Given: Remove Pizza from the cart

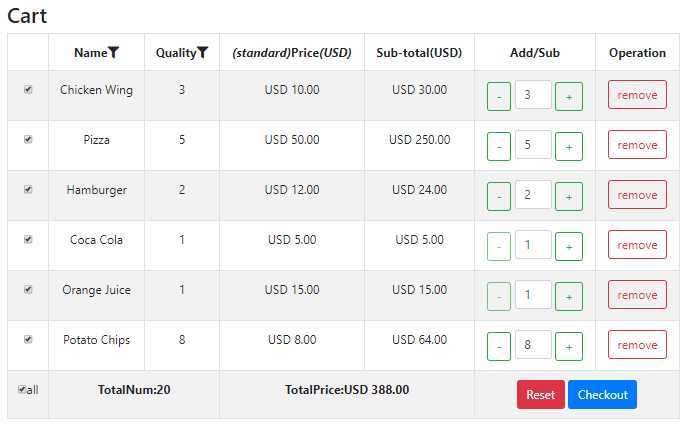Looking at the screenshot, I should tap(637, 145).
